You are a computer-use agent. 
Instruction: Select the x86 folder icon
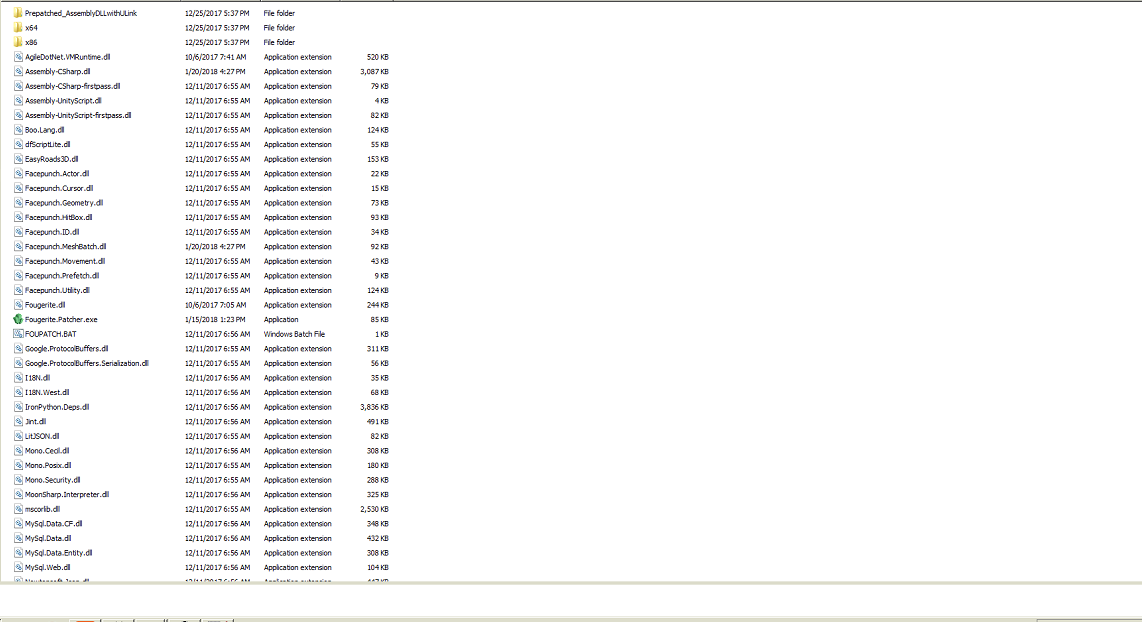[x=18, y=42]
